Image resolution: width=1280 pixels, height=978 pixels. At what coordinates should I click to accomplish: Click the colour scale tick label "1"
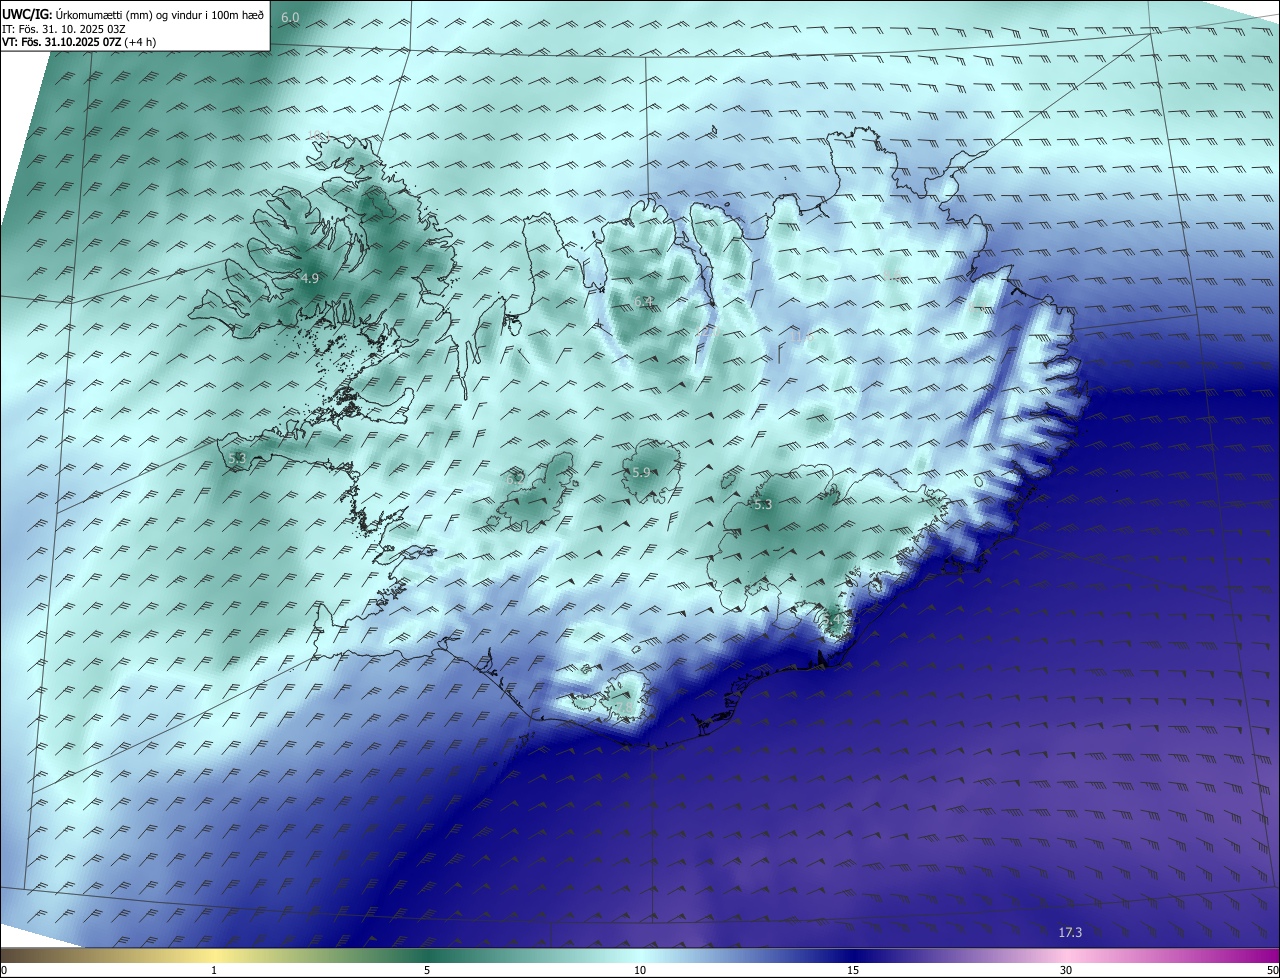[x=214, y=970]
